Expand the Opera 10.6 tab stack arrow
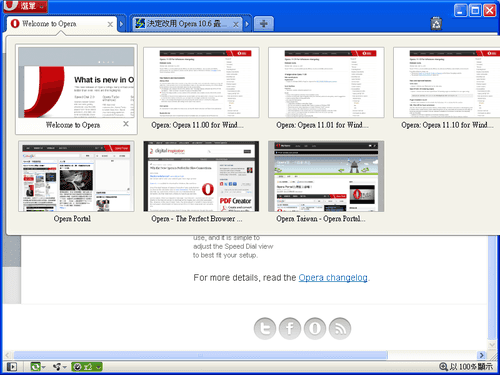Screen dimensions: 500x375 [x=247, y=24]
